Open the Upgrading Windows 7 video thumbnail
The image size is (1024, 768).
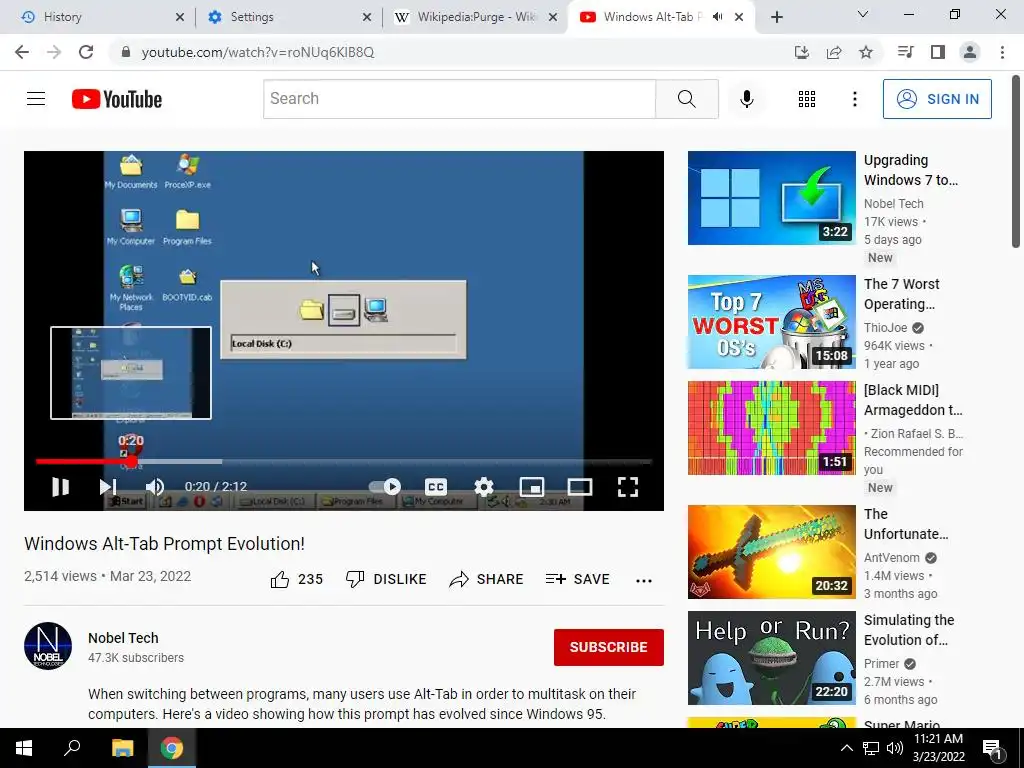coord(771,198)
